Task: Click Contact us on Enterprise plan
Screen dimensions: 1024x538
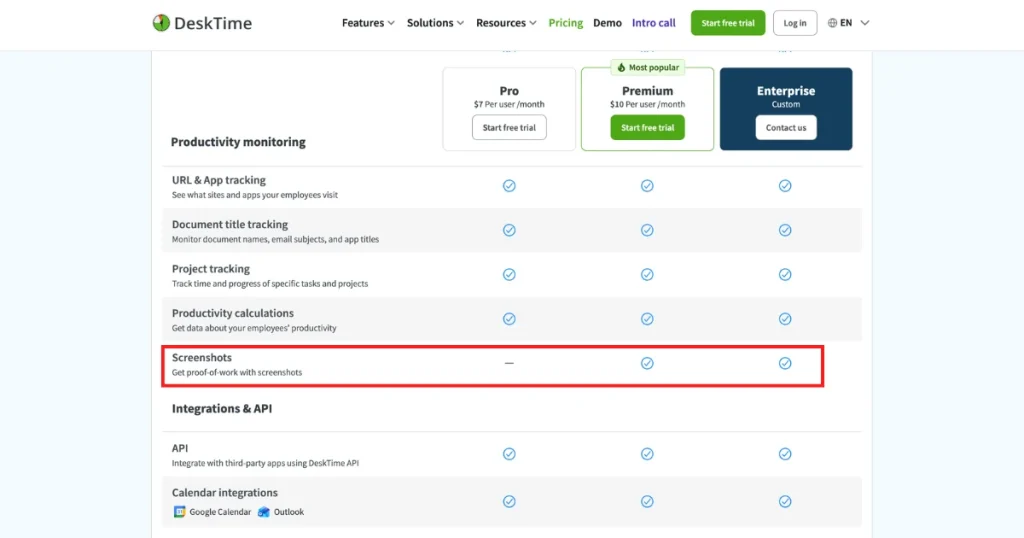Action: coord(786,128)
